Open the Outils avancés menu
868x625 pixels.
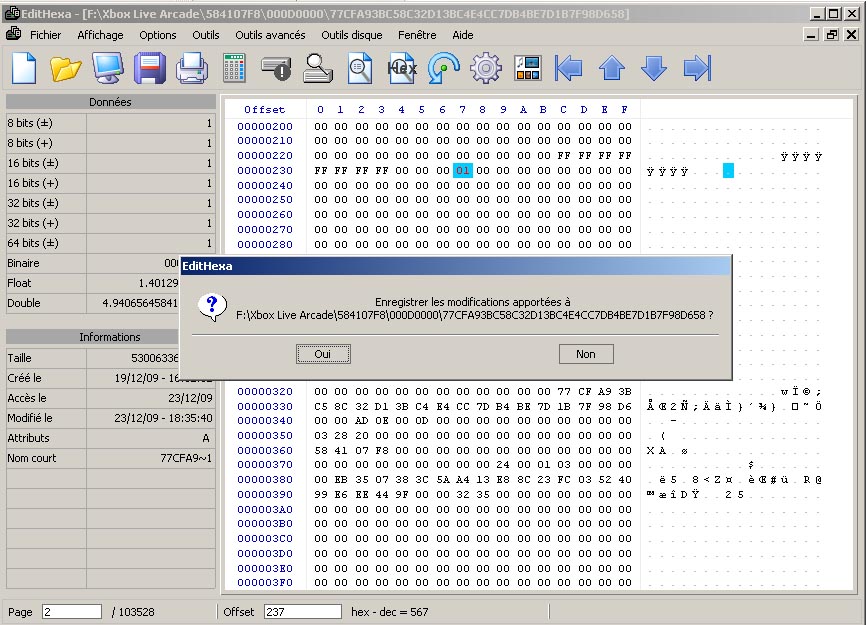tap(270, 35)
